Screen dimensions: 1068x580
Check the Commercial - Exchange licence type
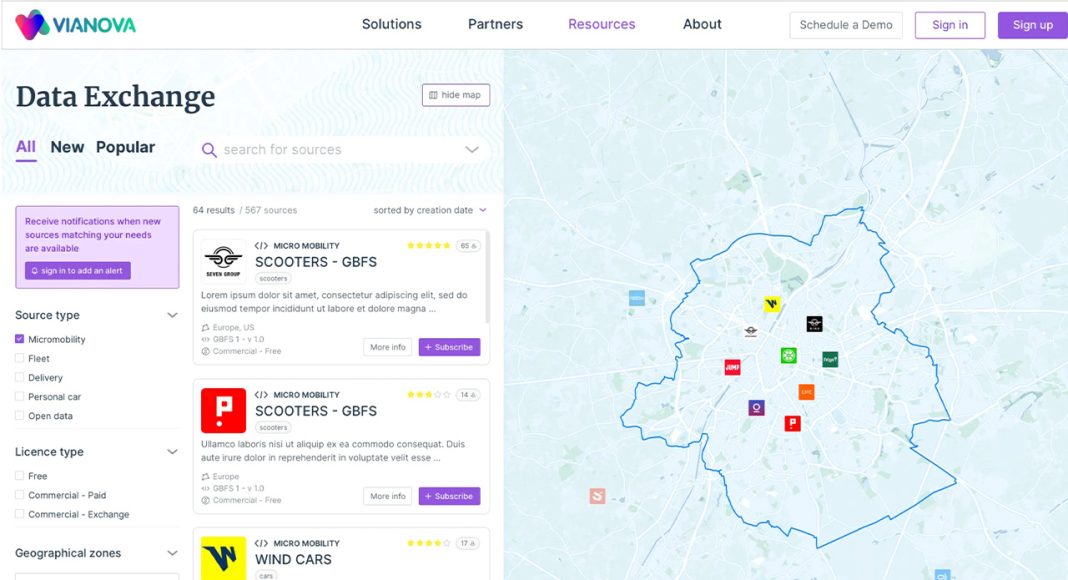coord(20,514)
